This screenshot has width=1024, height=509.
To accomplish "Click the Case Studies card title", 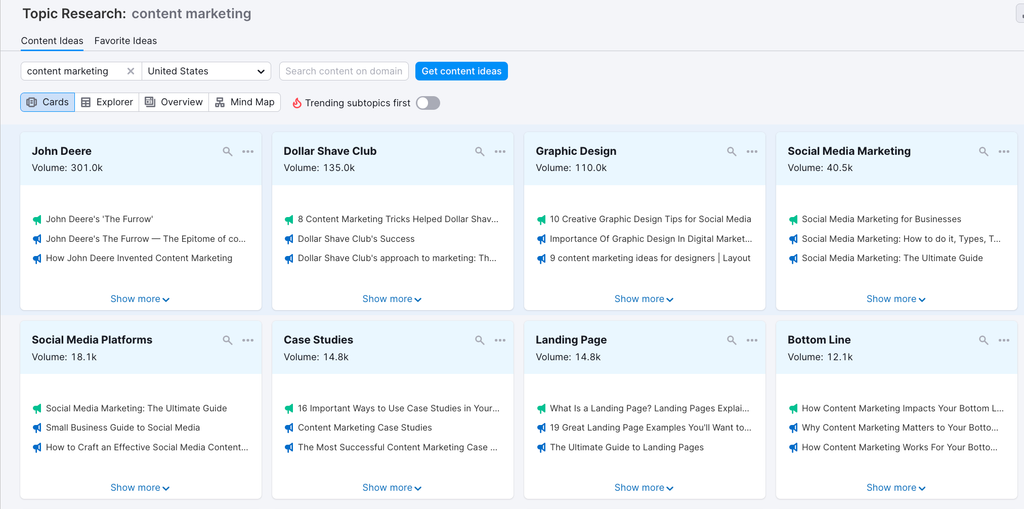I will click(x=318, y=340).
